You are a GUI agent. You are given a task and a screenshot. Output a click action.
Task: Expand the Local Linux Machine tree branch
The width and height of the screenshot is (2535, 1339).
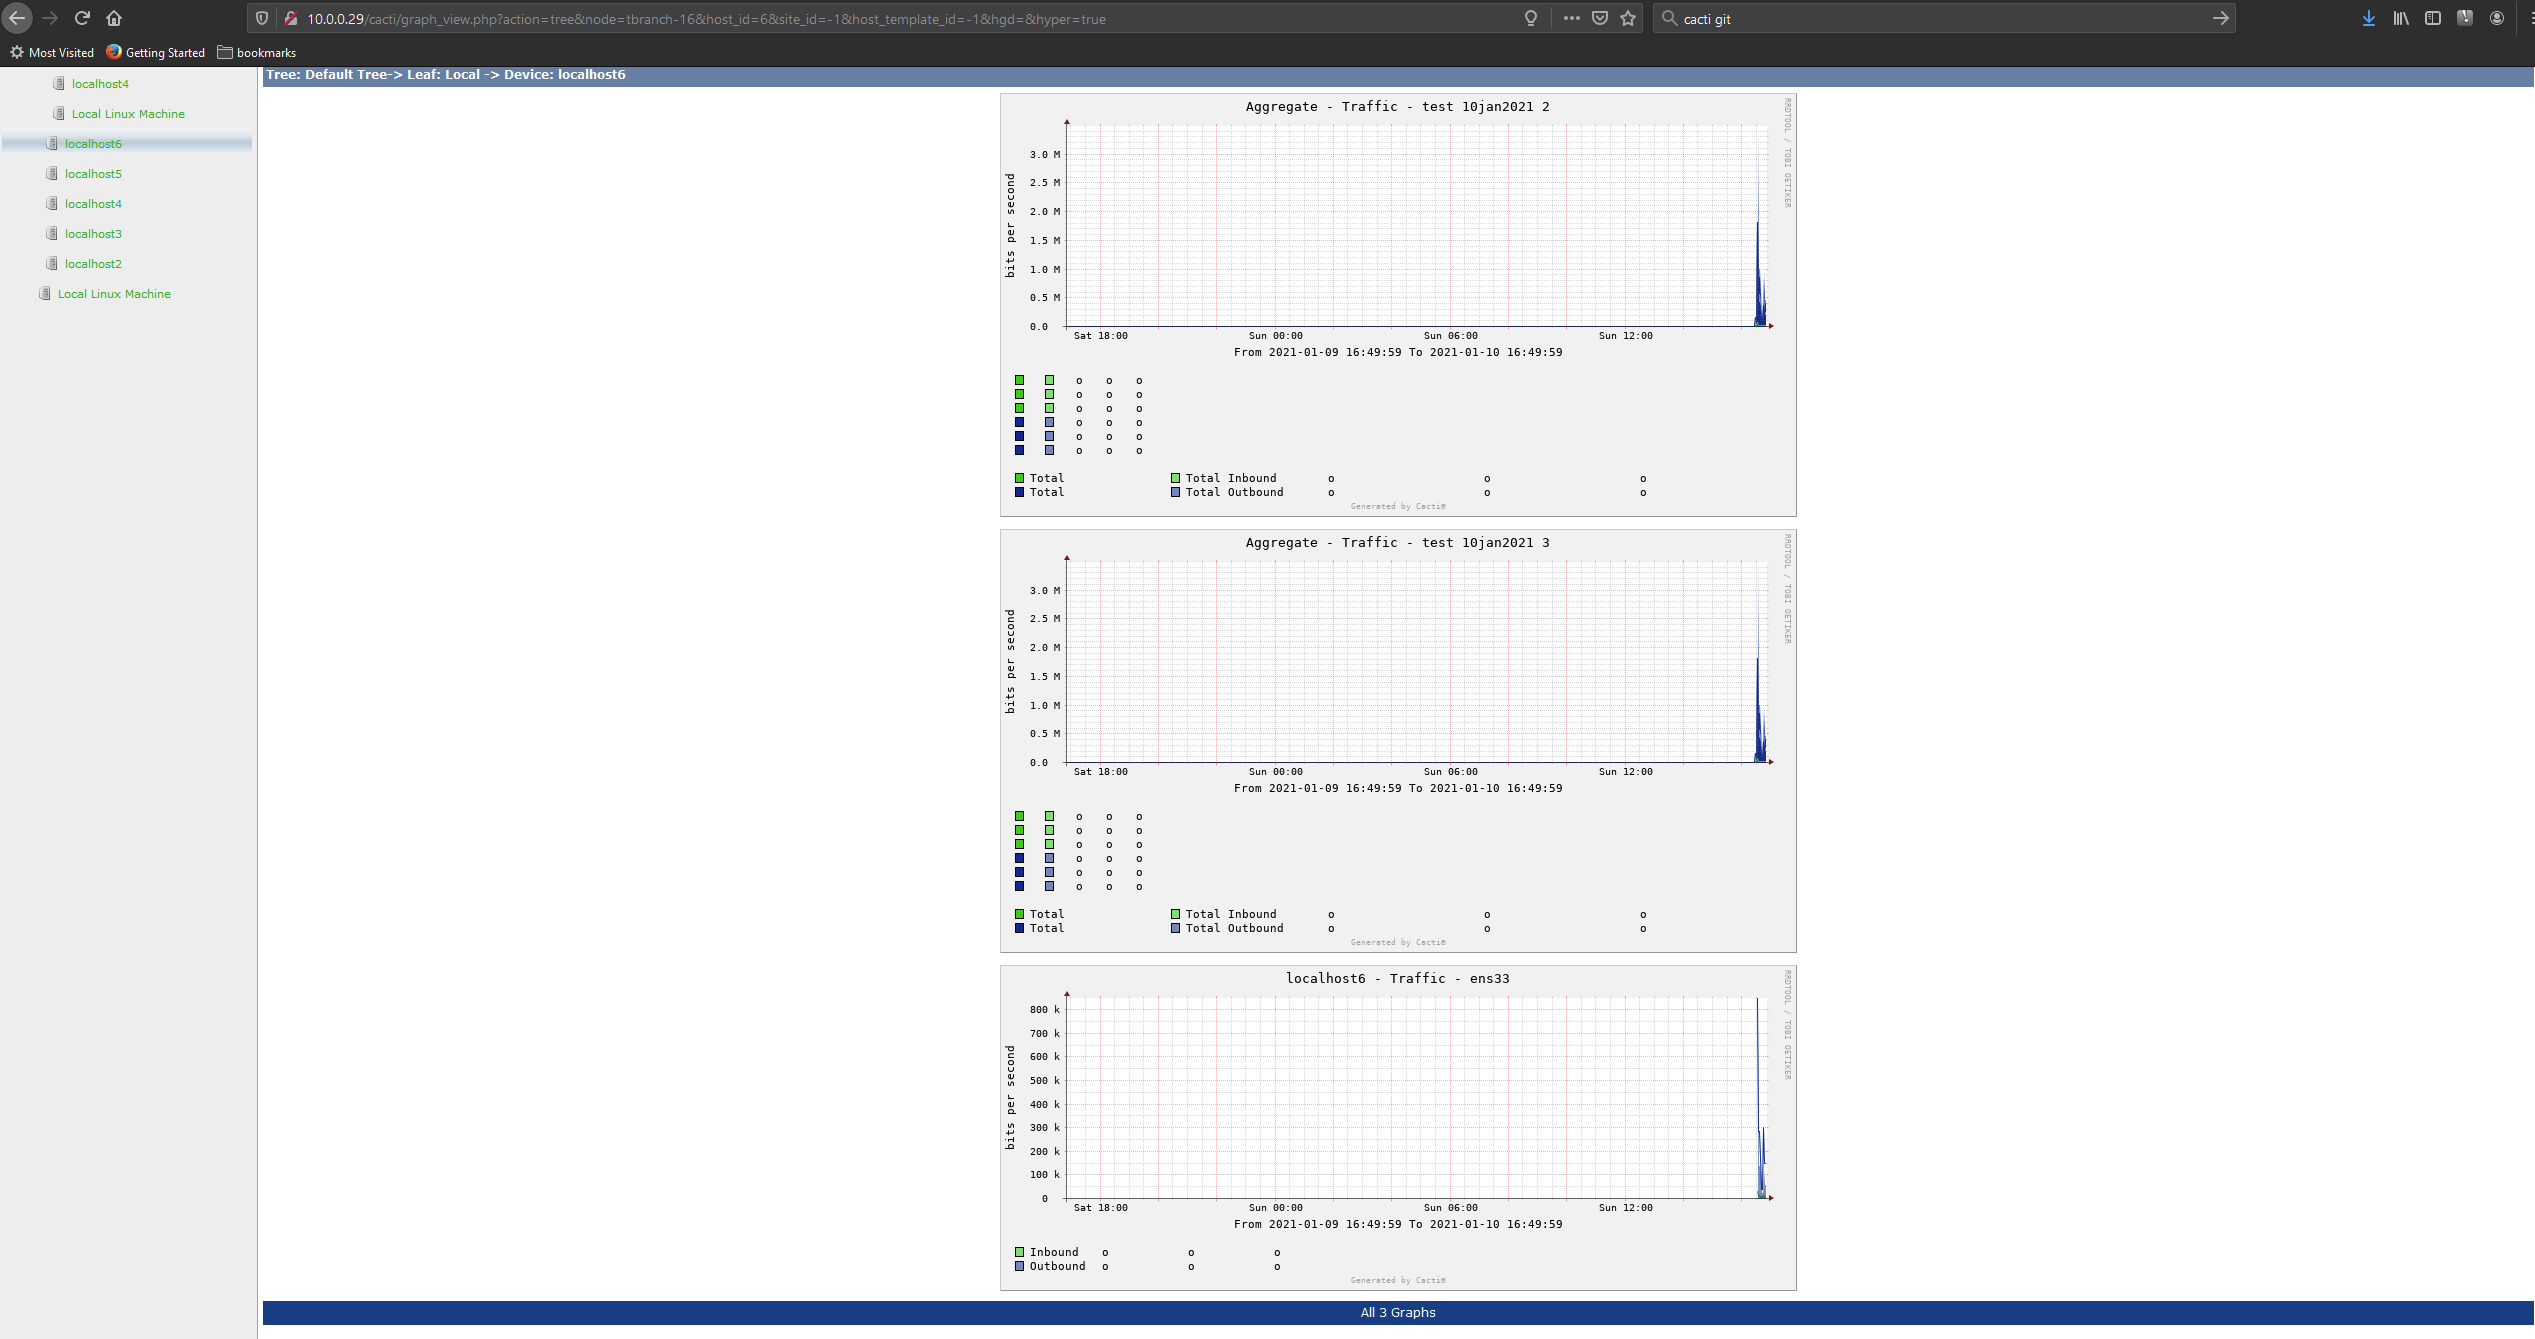pyautogui.click(x=113, y=293)
